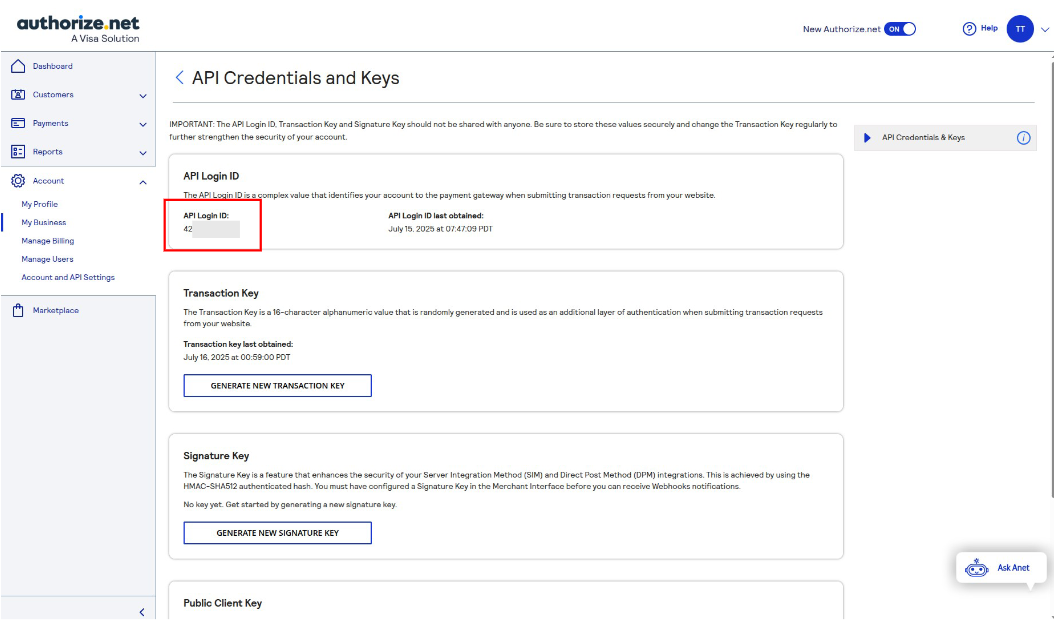Collapse the Account menu chevron

pos(142,182)
